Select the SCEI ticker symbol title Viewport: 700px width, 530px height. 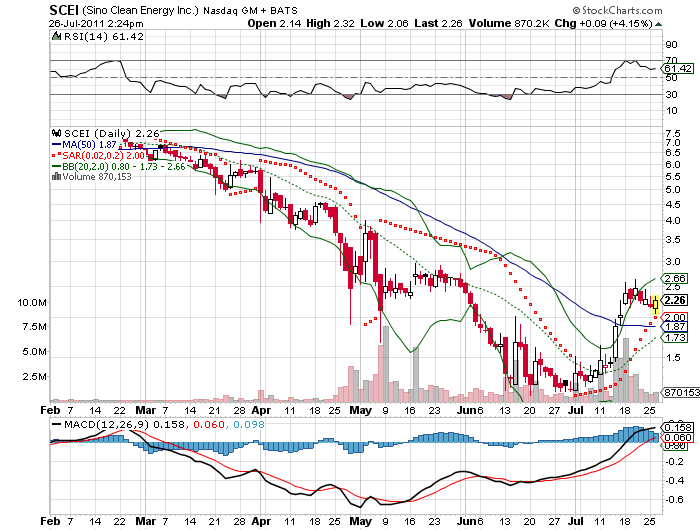pyautogui.click(x=64, y=10)
